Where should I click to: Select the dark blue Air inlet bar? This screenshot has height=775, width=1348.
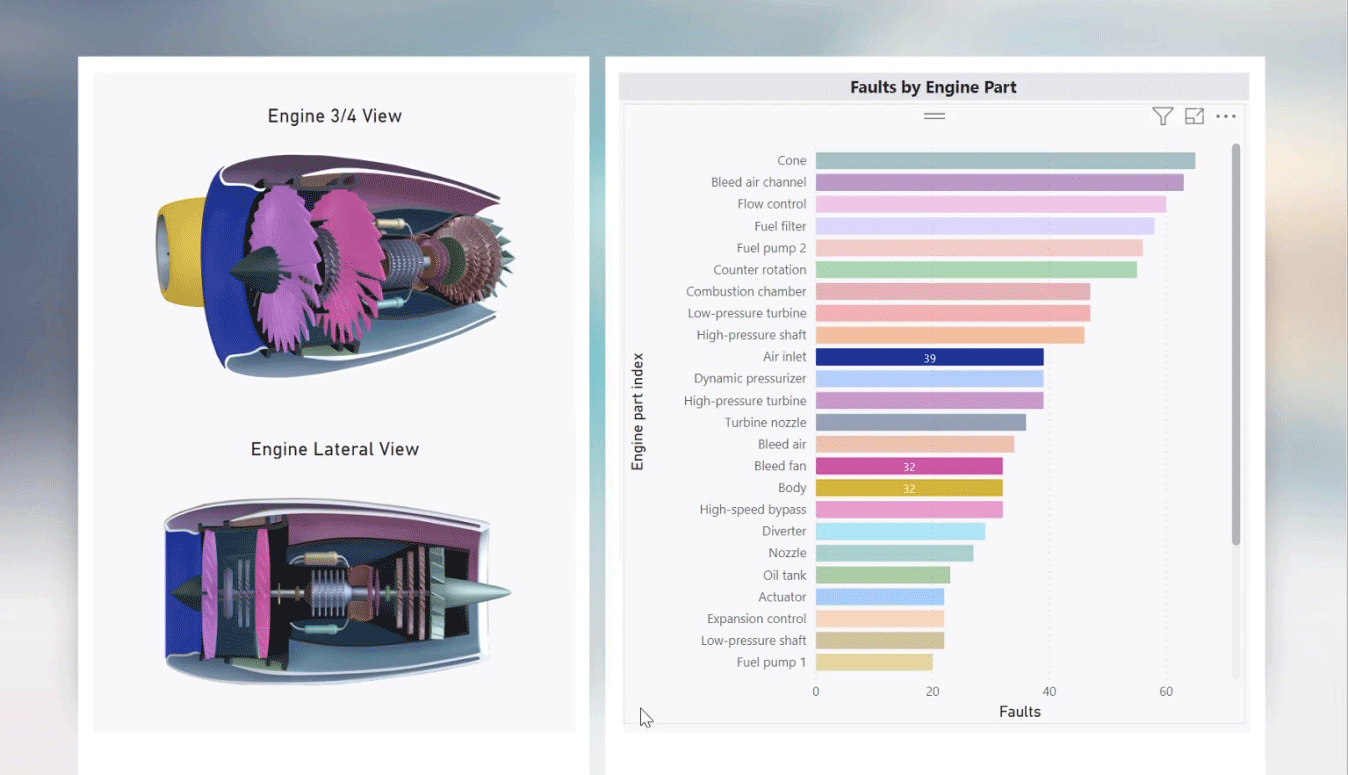tap(929, 357)
